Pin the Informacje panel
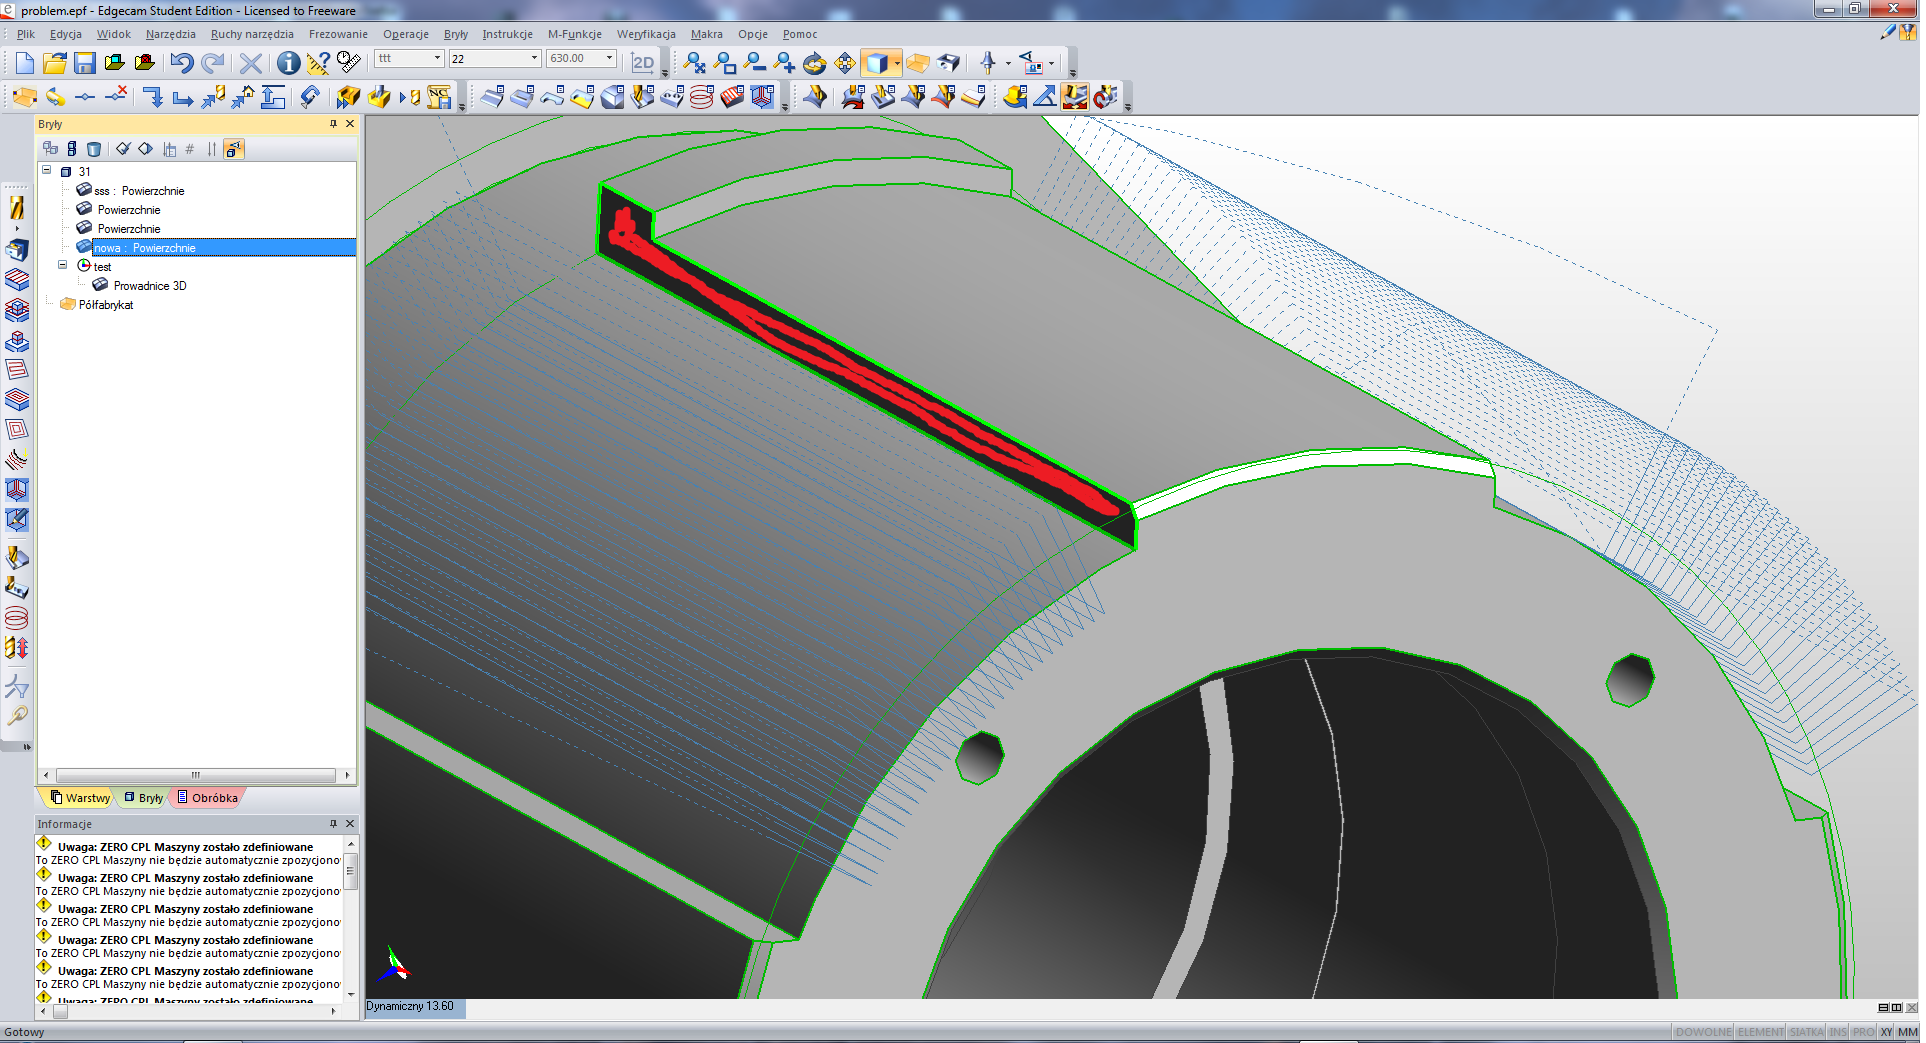This screenshot has height=1043, width=1926. [333, 824]
